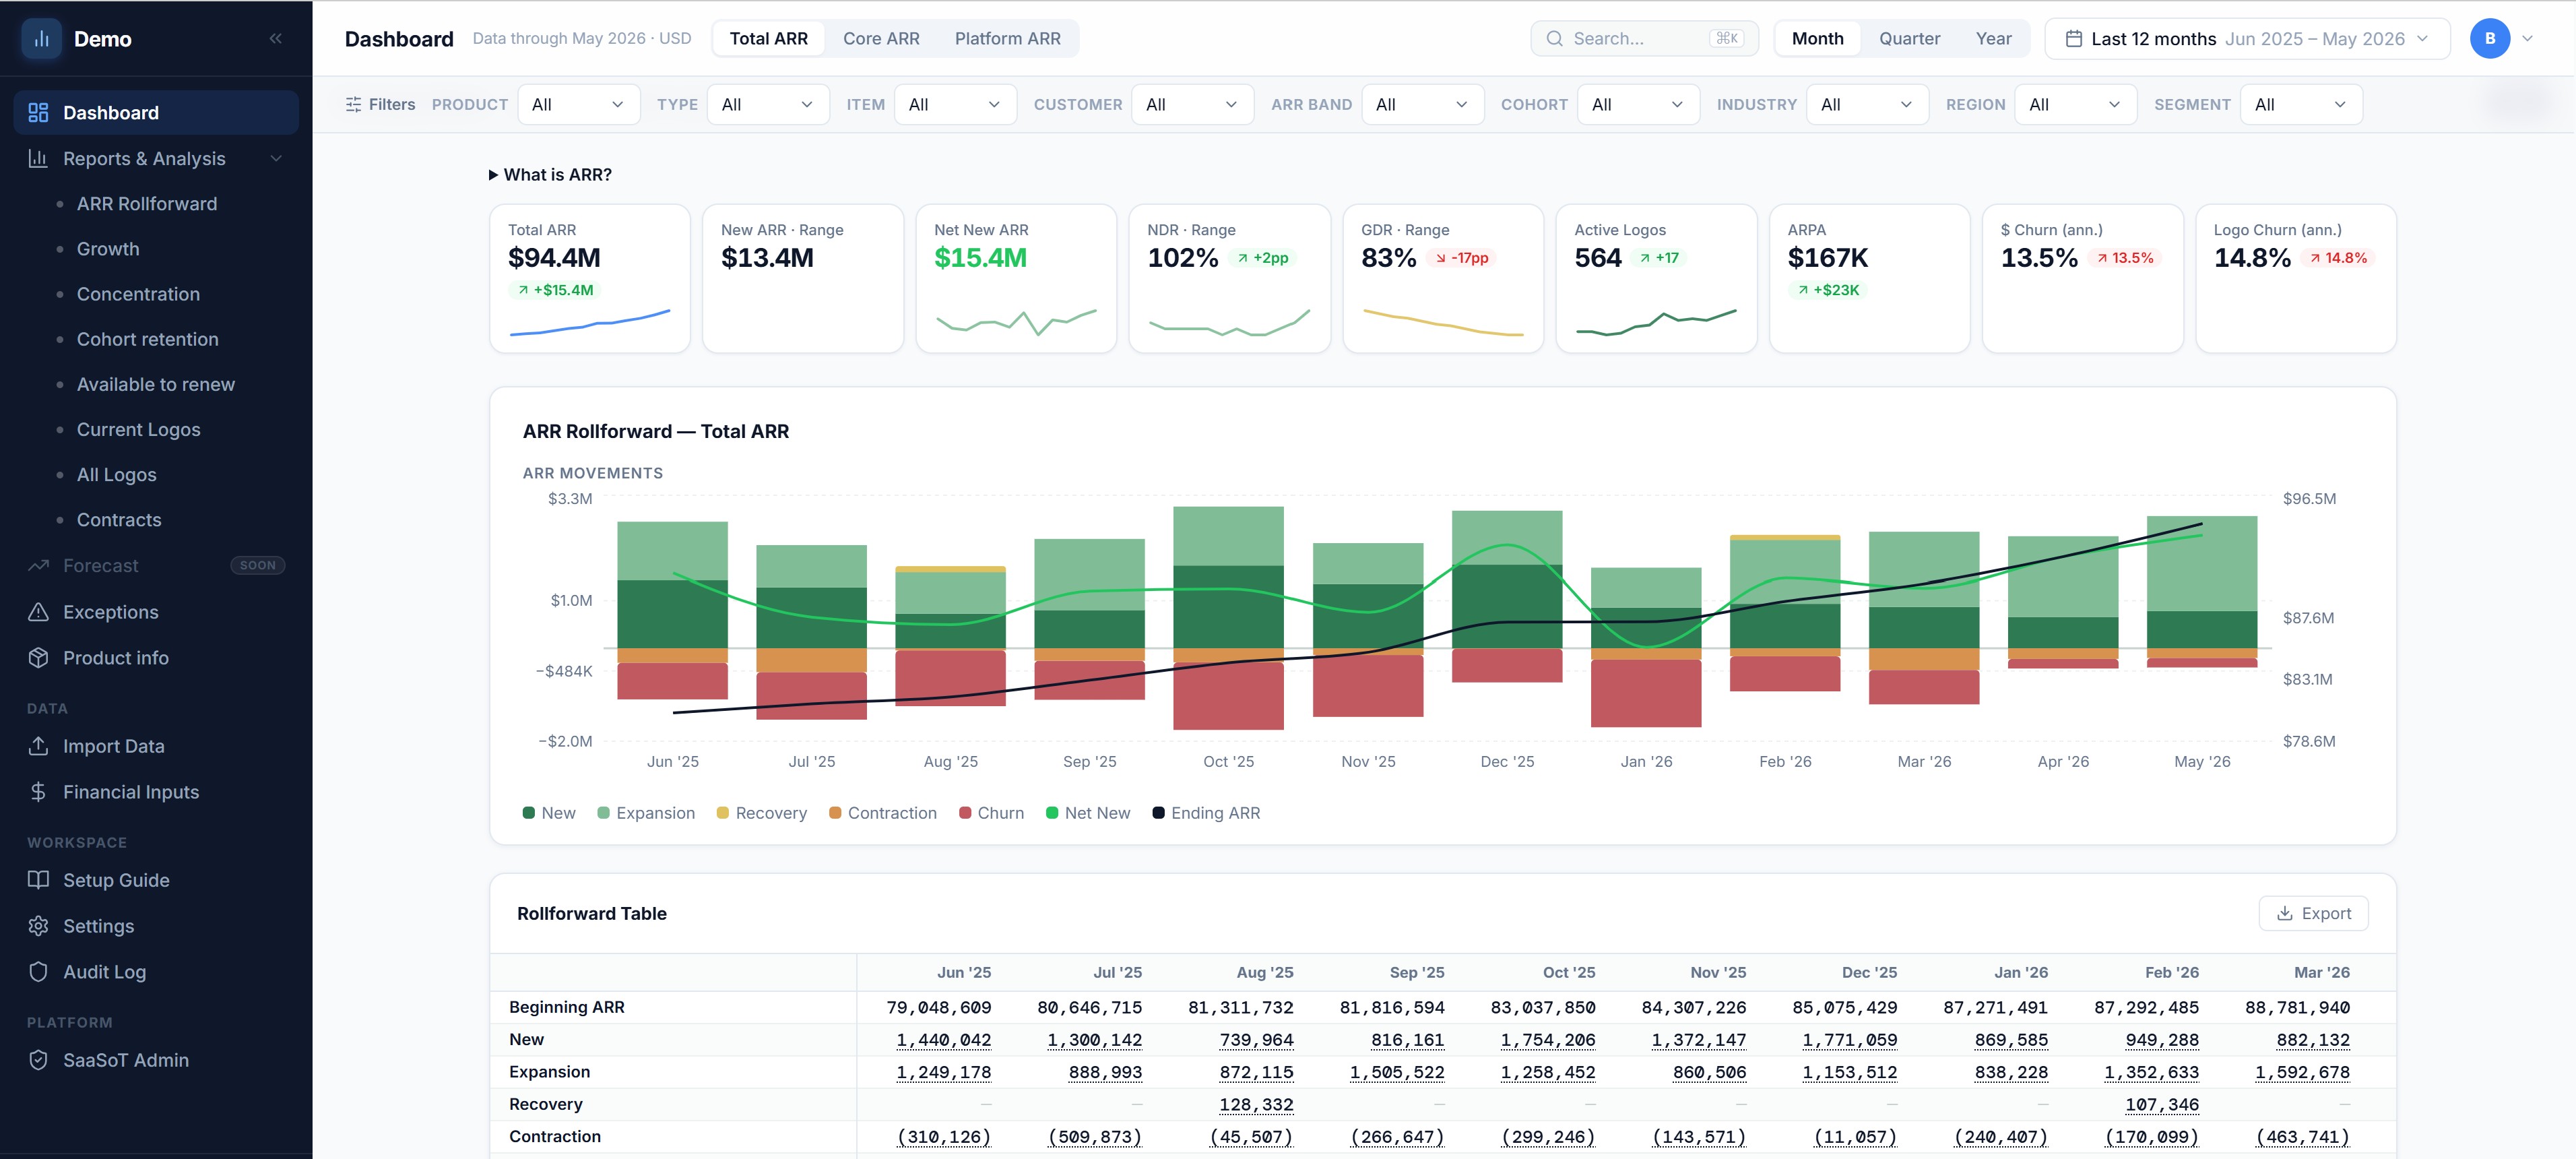Click the NDR +2pp change badge
The image size is (2576, 1159).
[1262, 257]
